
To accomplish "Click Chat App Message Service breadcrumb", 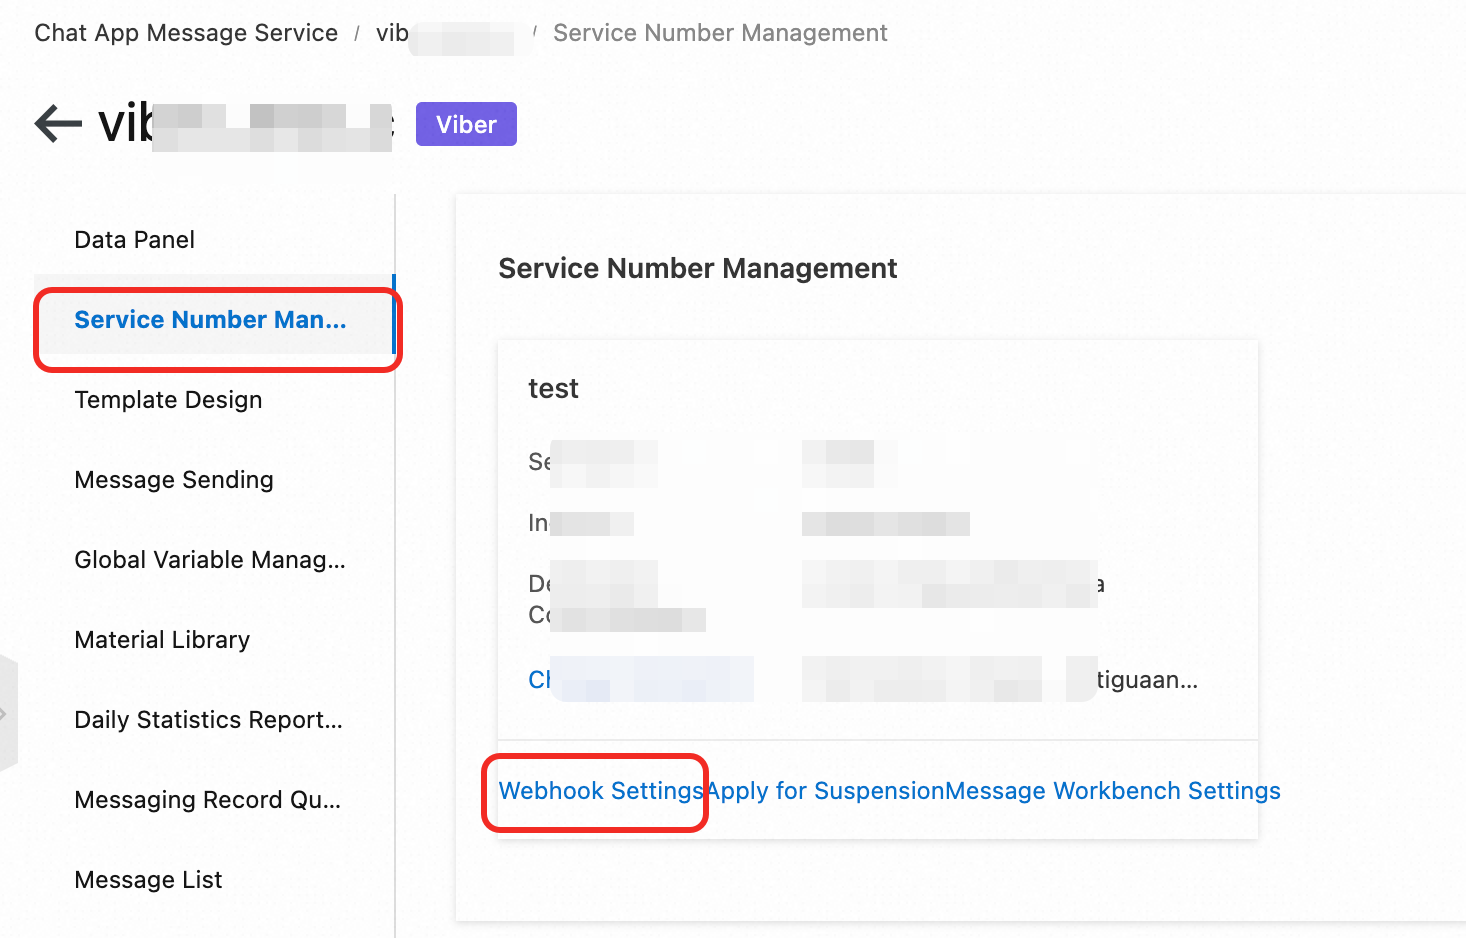I will tap(185, 32).
